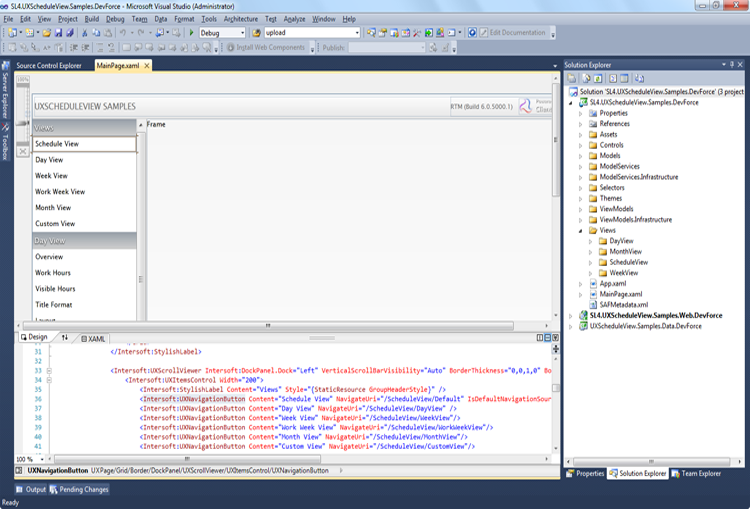The width and height of the screenshot is (750, 509).
Task: Click the designer horizontal scrollbar
Action: [x=268, y=326]
